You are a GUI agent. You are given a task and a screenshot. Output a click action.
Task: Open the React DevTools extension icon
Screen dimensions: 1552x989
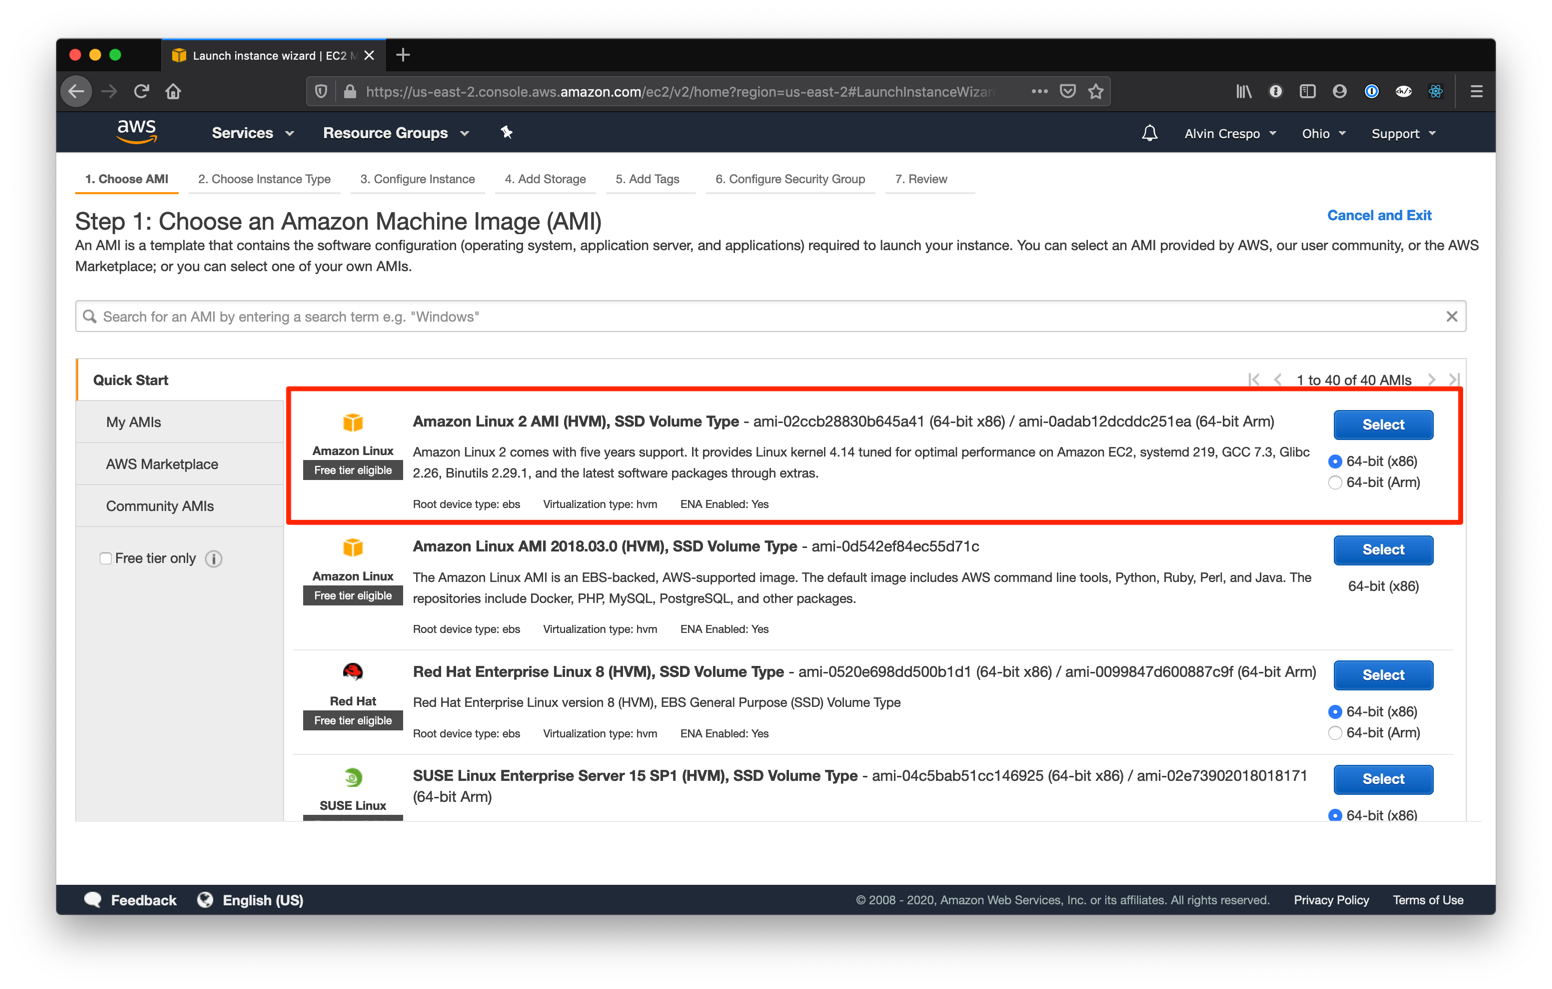coord(1435,91)
